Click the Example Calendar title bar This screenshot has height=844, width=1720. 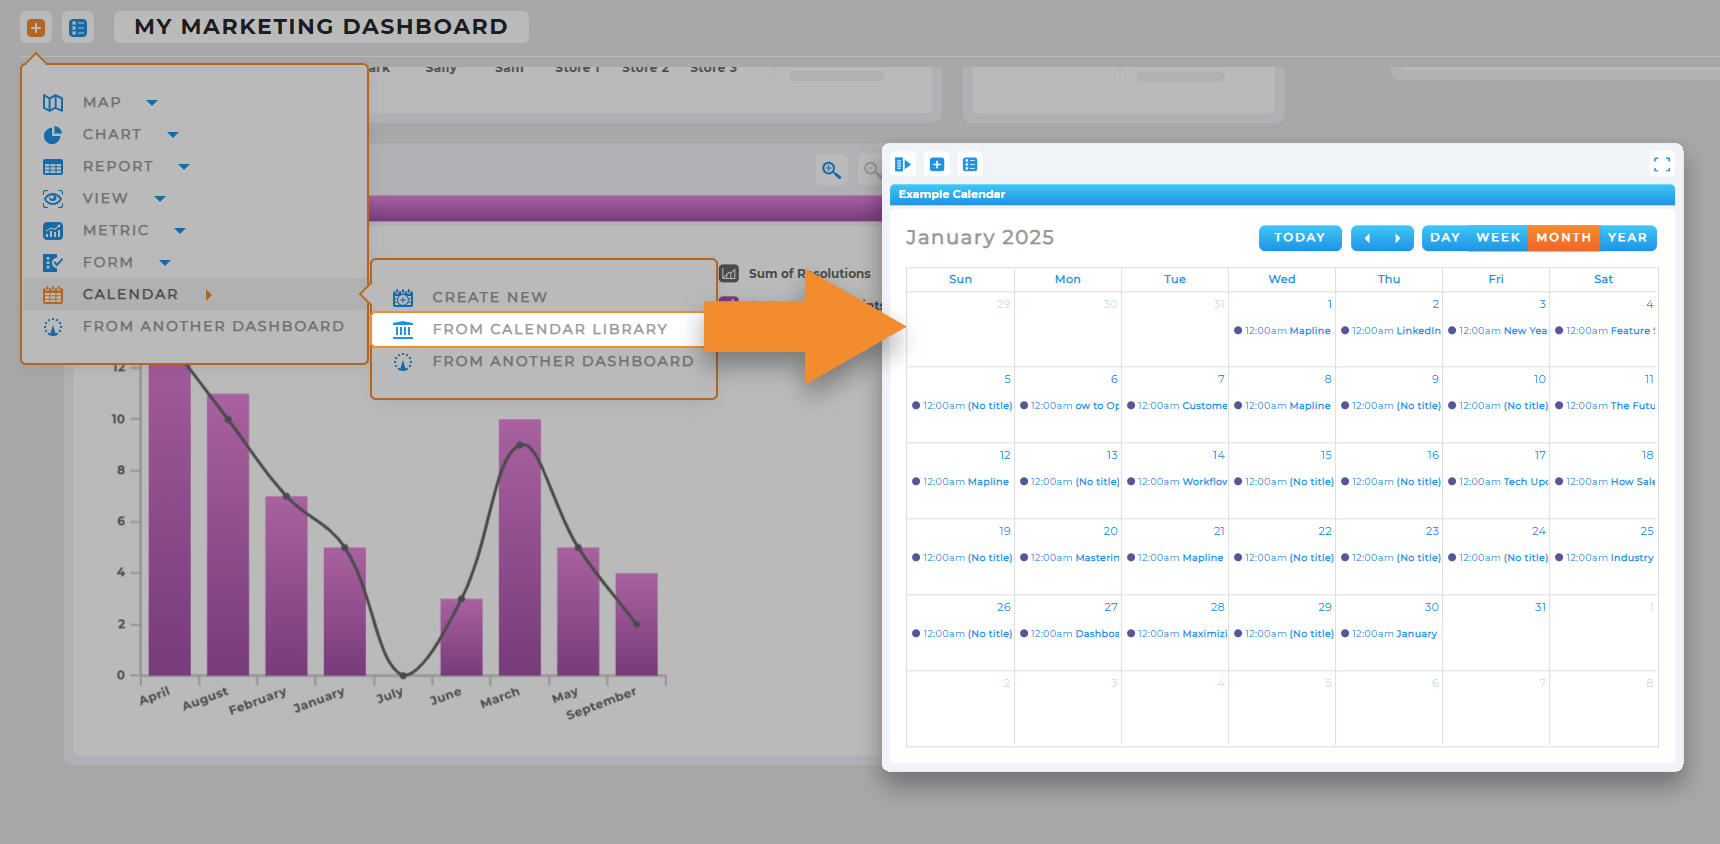click(x=1282, y=195)
